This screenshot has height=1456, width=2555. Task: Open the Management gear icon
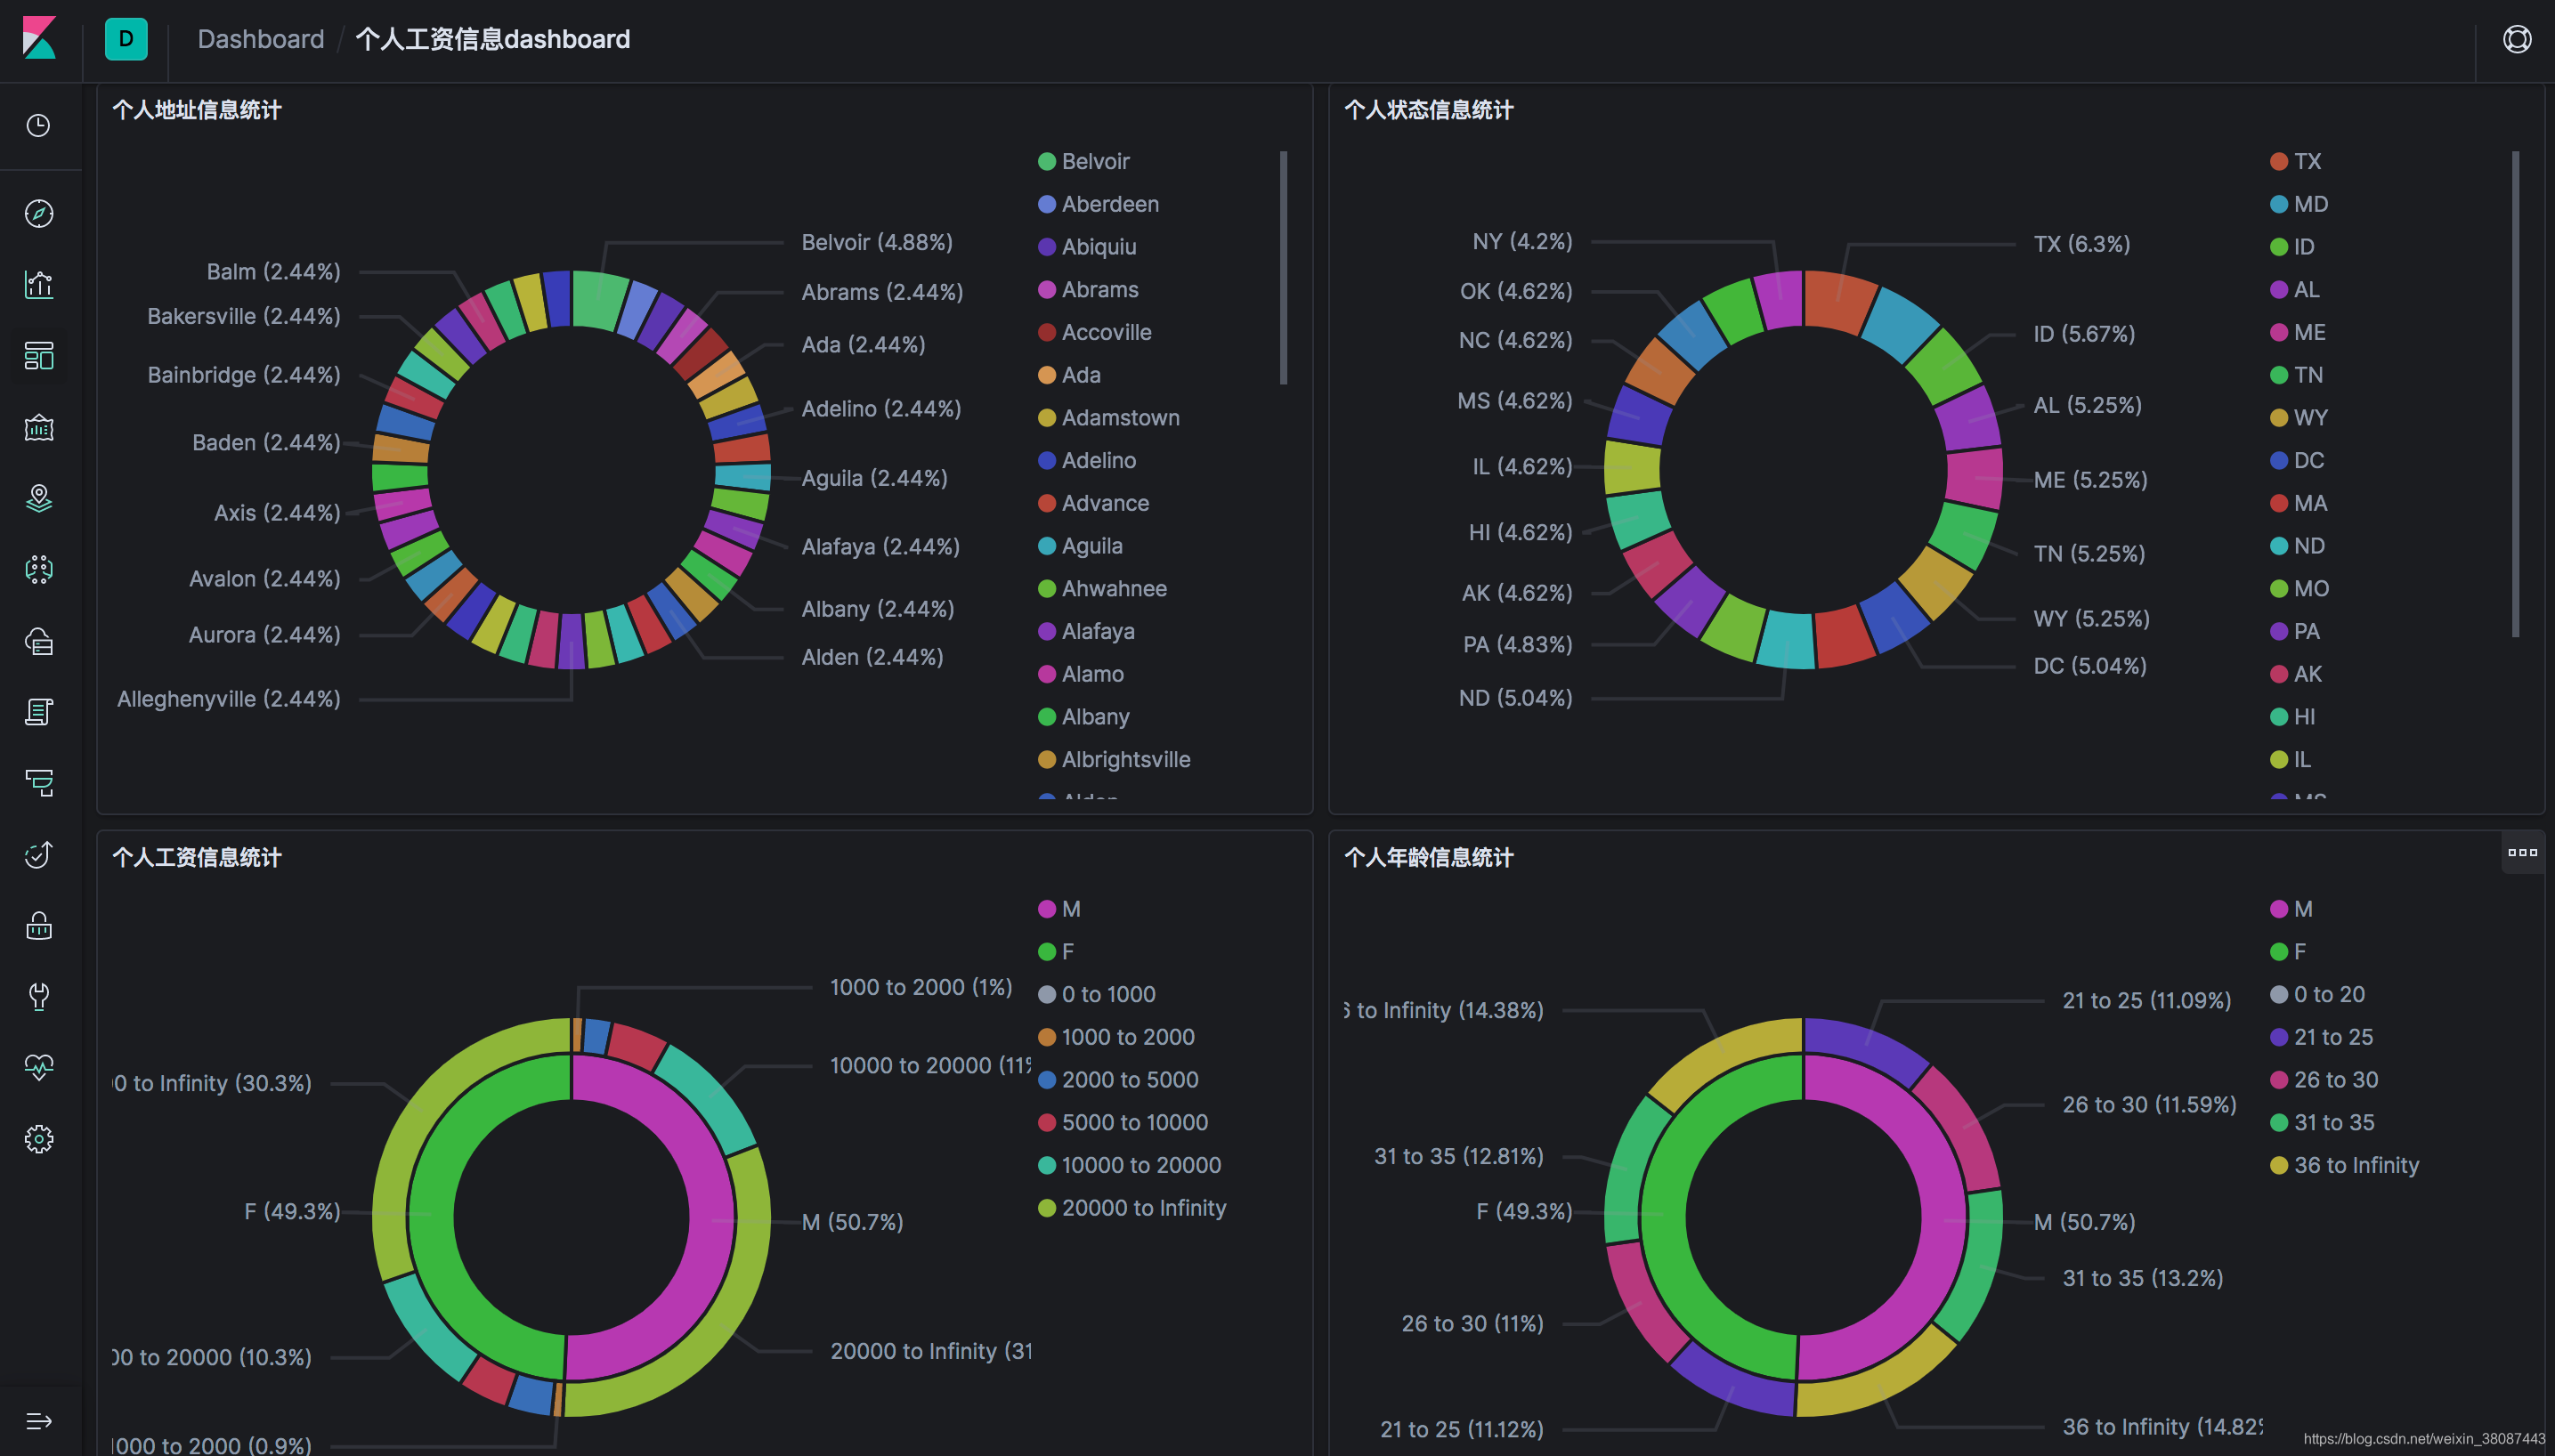pyautogui.click(x=39, y=1139)
